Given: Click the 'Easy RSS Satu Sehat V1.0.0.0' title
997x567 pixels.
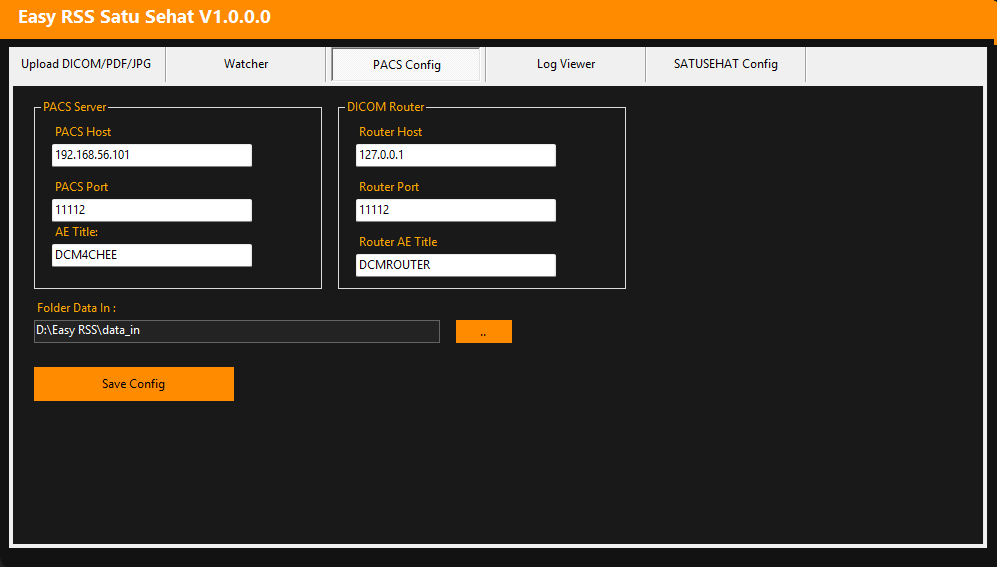Looking at the screenshot, I should click(144, 17).
